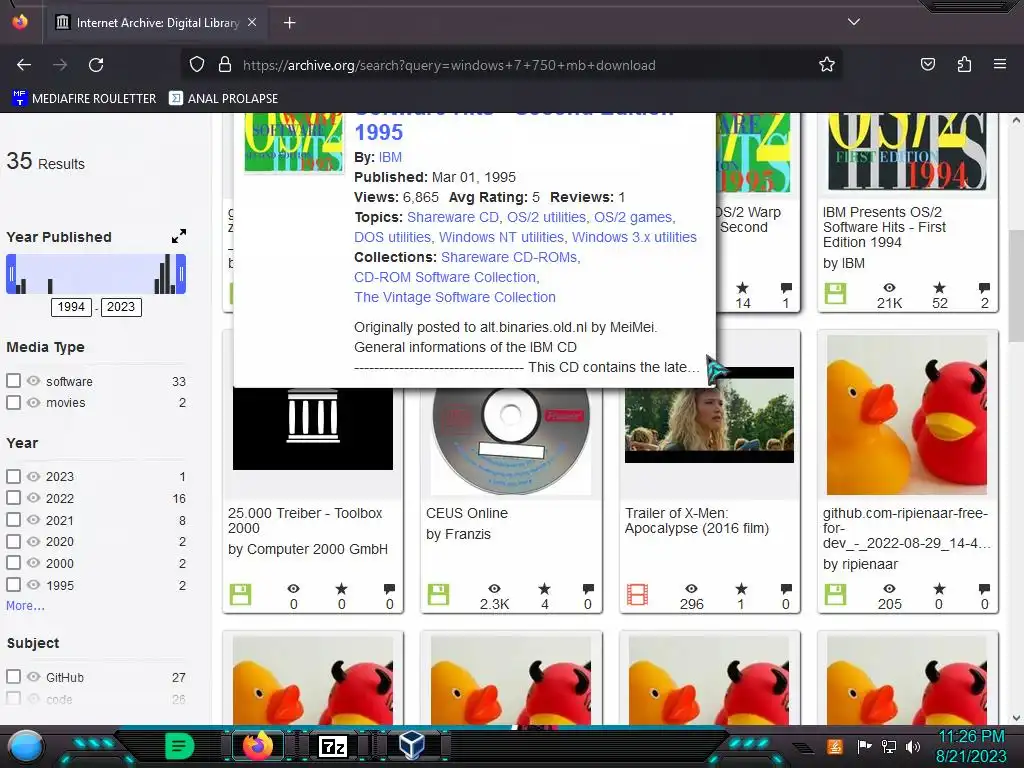The height and width of the screenshot is (768, 1024).
Task: Bookmark this page with the star icon
Action: coord(827,65)
